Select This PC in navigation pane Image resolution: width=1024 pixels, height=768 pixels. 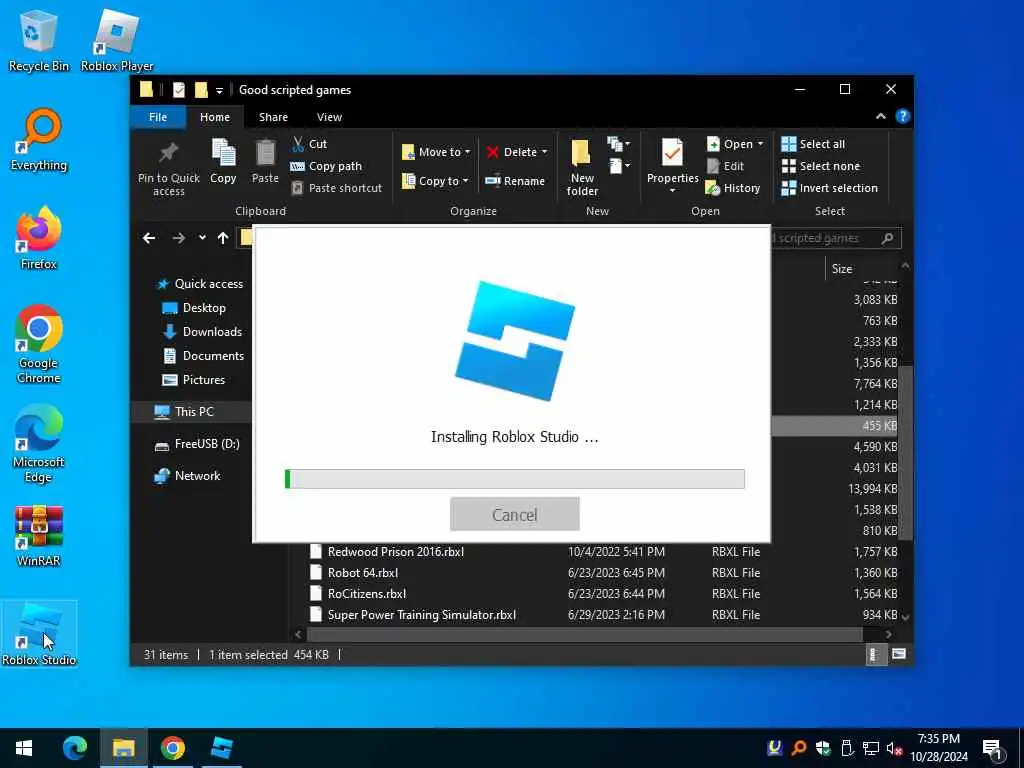[191, 411]
